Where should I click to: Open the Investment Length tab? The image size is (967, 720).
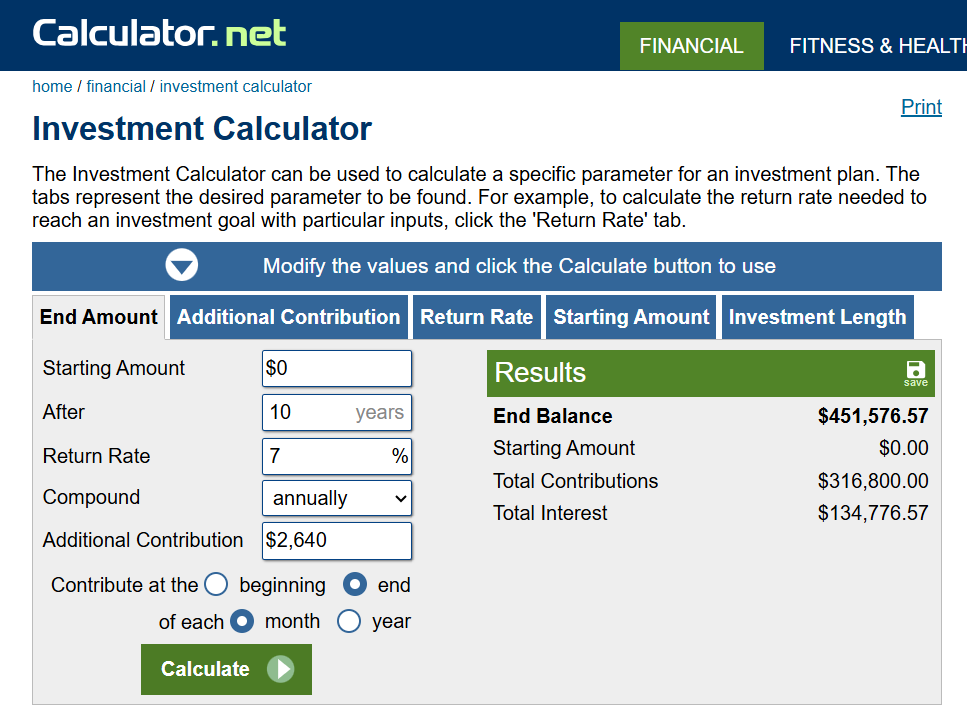[x=817, y=317]
